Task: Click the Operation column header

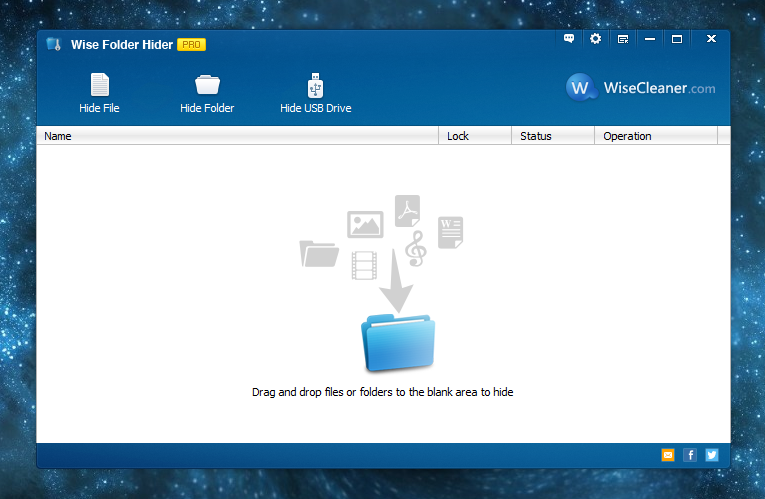Action: 656,136
